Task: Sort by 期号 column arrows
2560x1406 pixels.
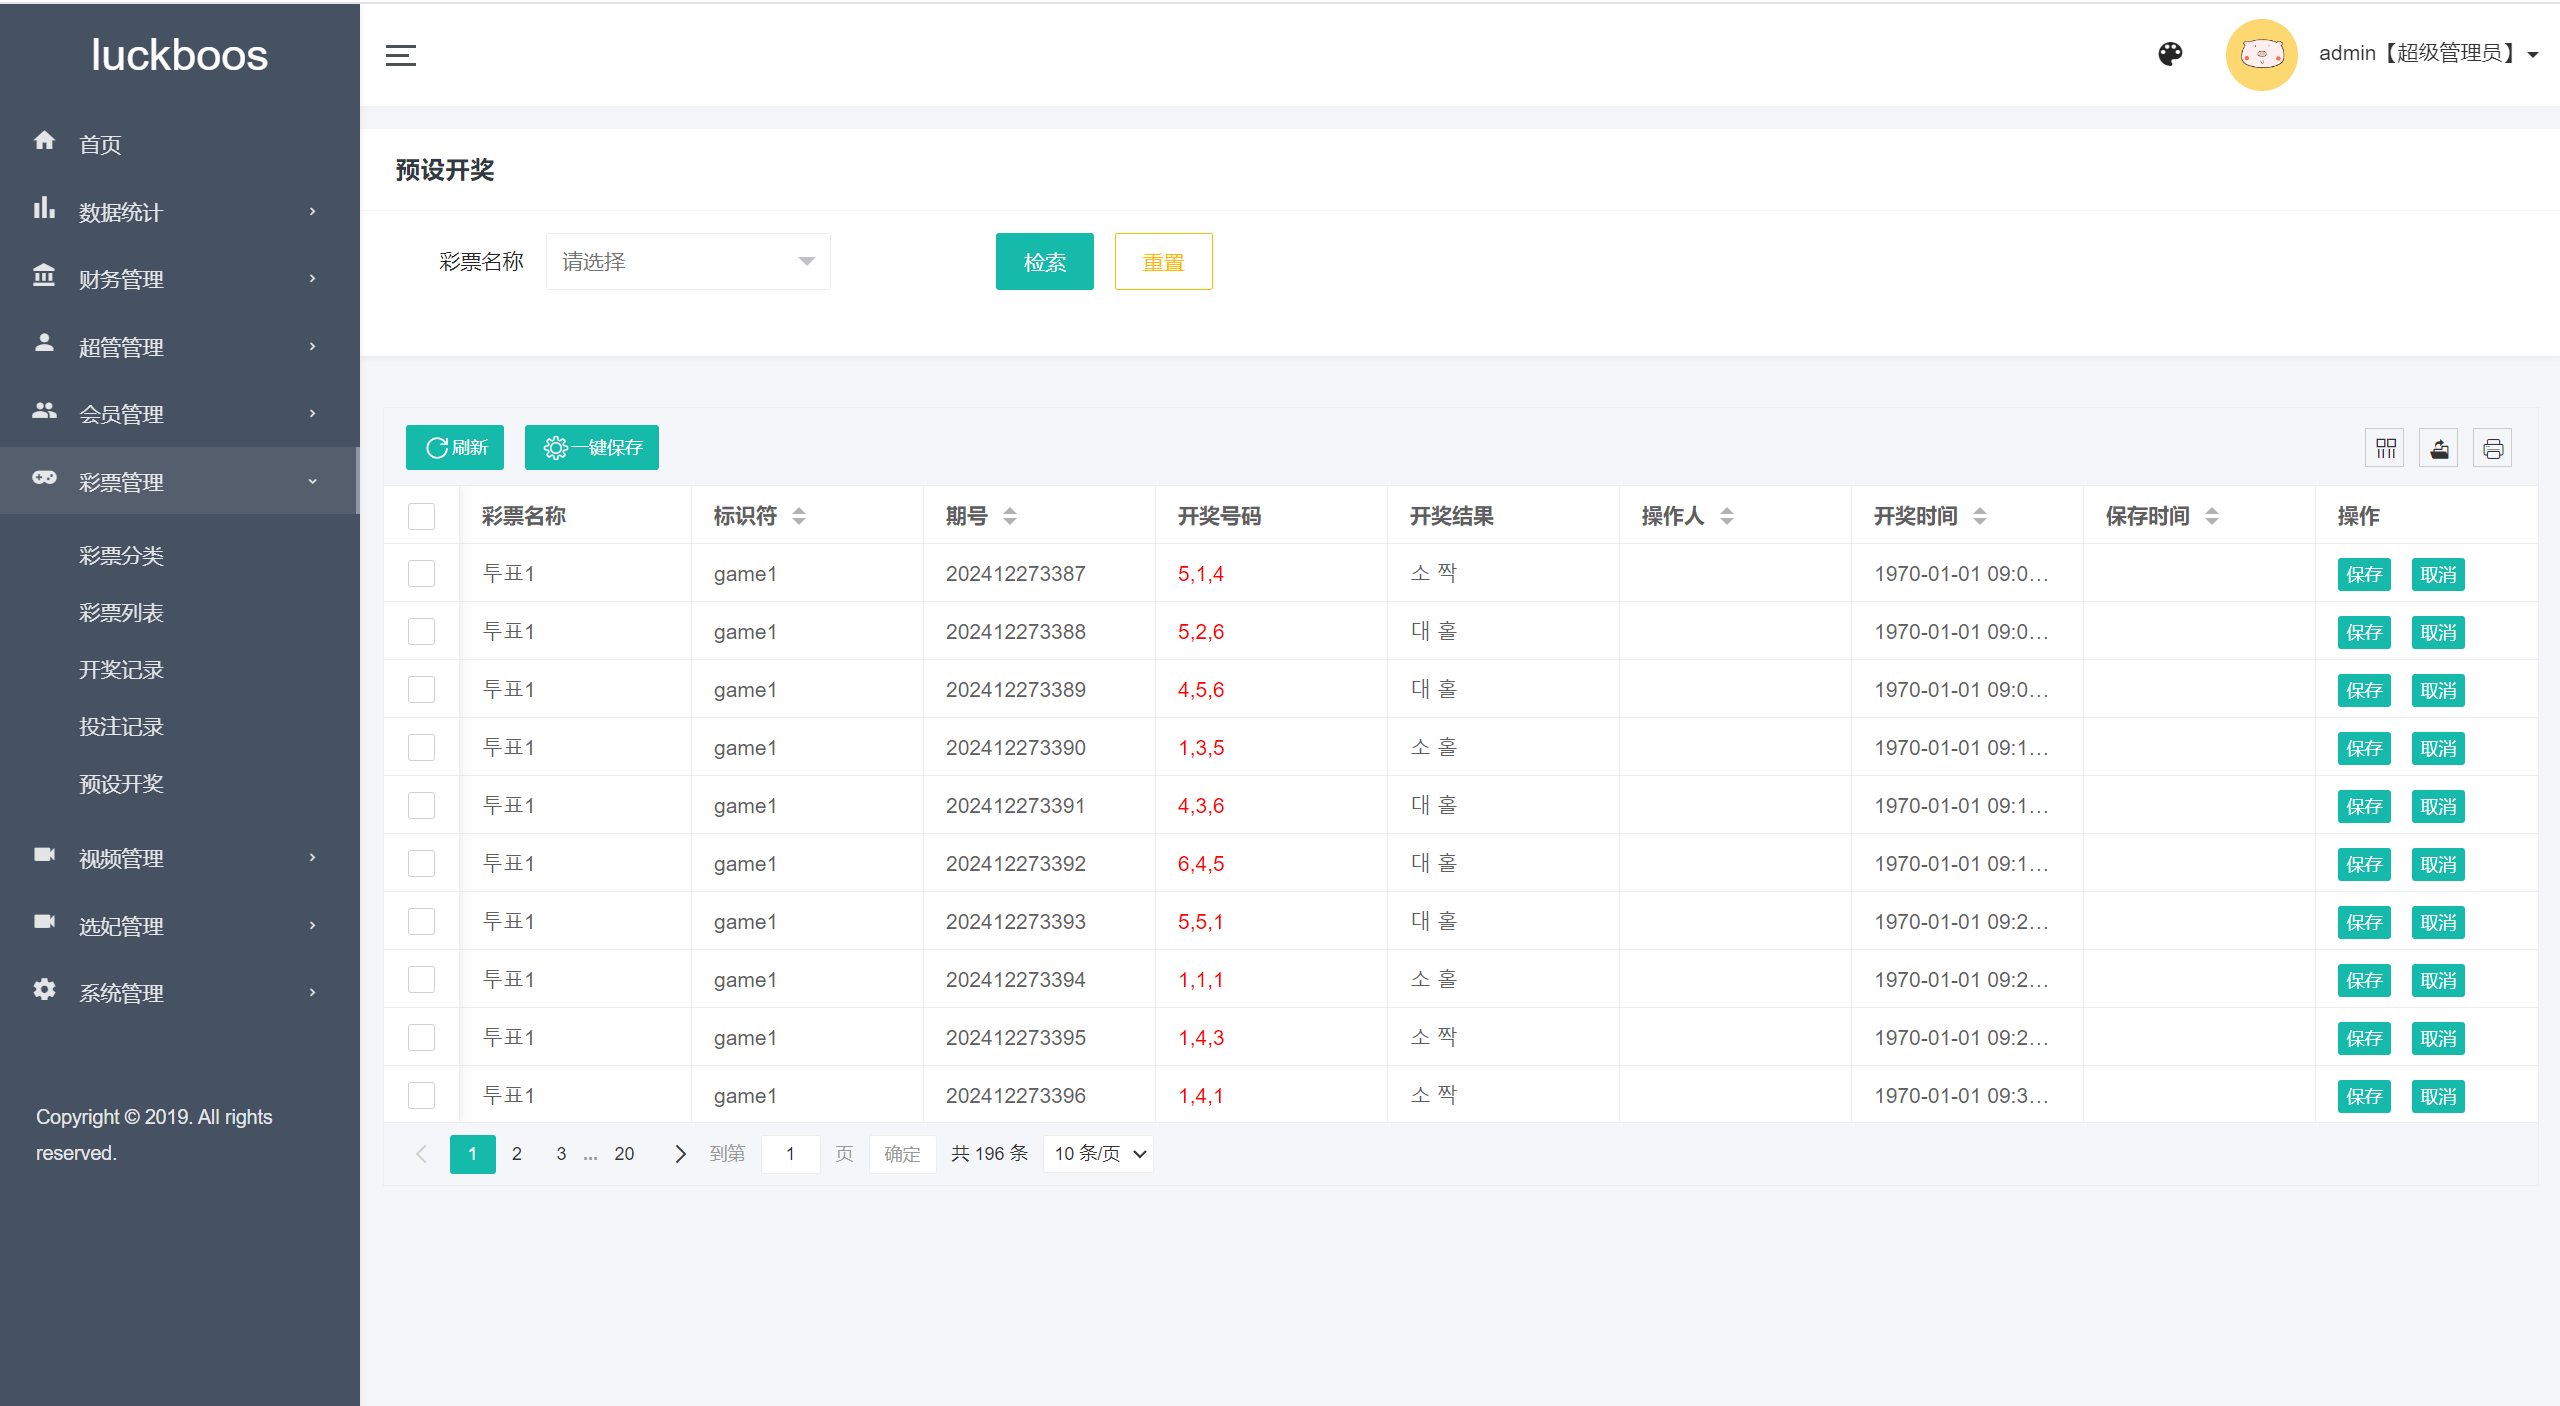Action: coord(1010,516)
